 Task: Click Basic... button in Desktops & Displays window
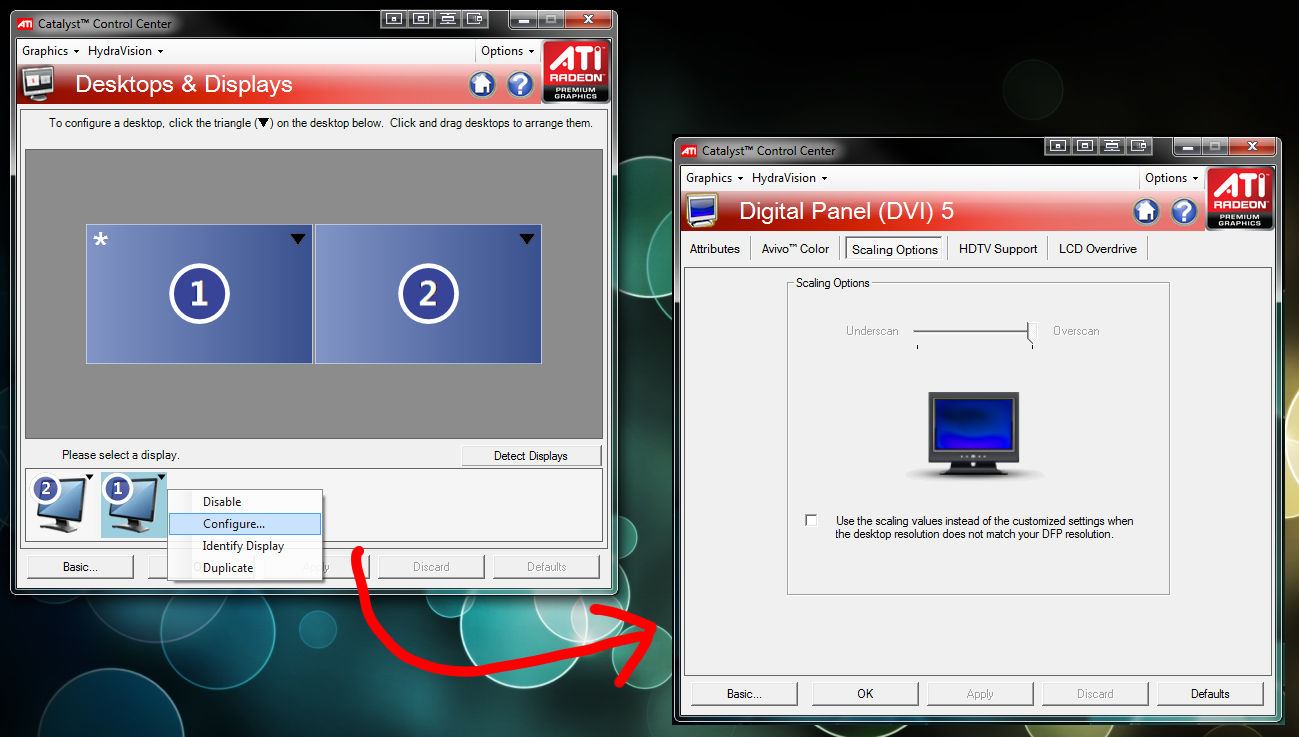point(80,567)
